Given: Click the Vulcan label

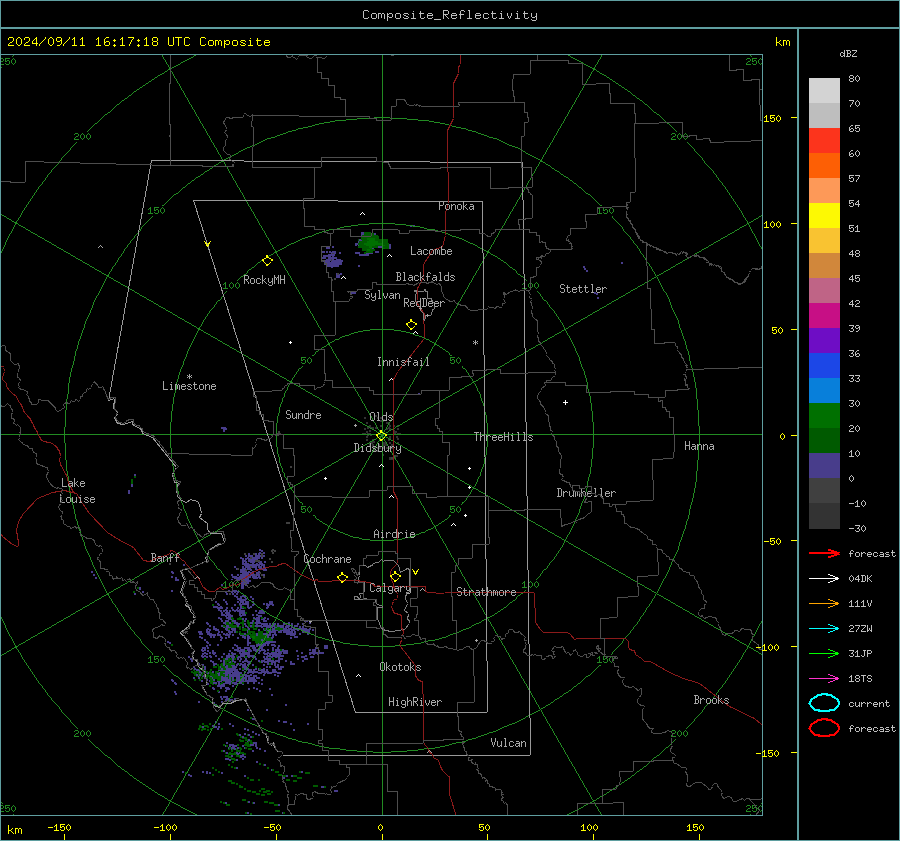Looking at the screenshot, I should [508, 743].
